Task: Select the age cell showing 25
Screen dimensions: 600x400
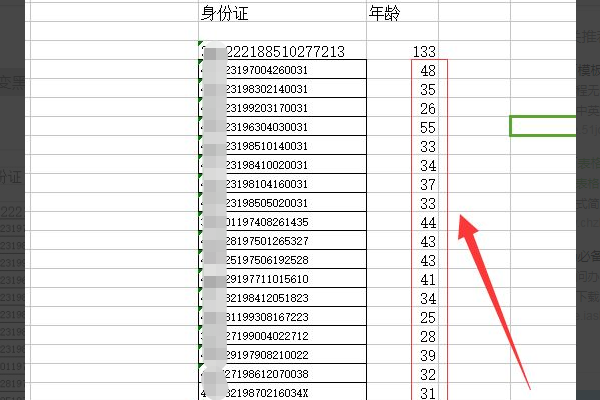Action: click(x=403, y=316)
